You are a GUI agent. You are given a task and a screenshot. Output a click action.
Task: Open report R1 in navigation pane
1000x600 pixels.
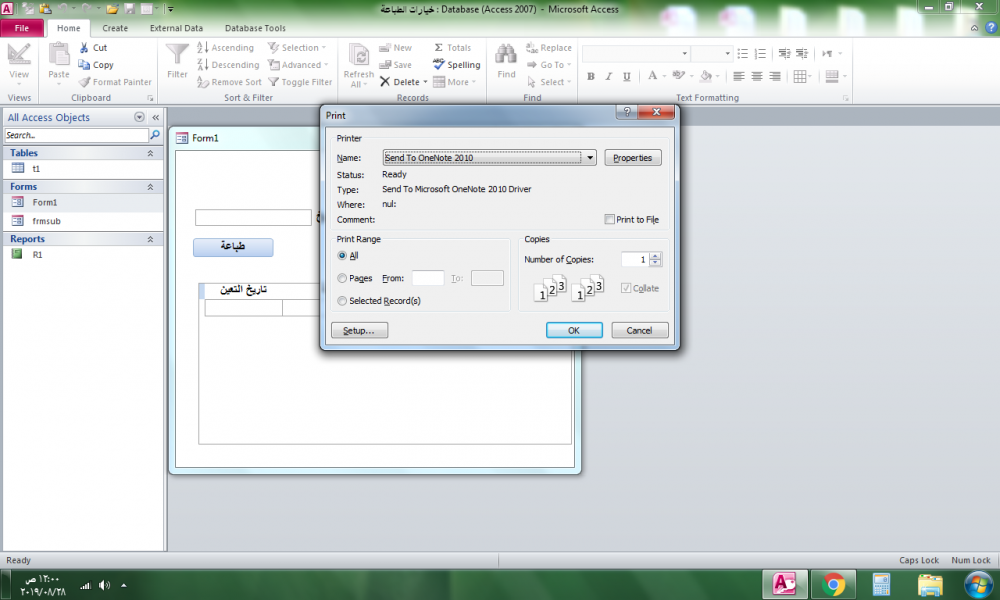click(37, 255)
